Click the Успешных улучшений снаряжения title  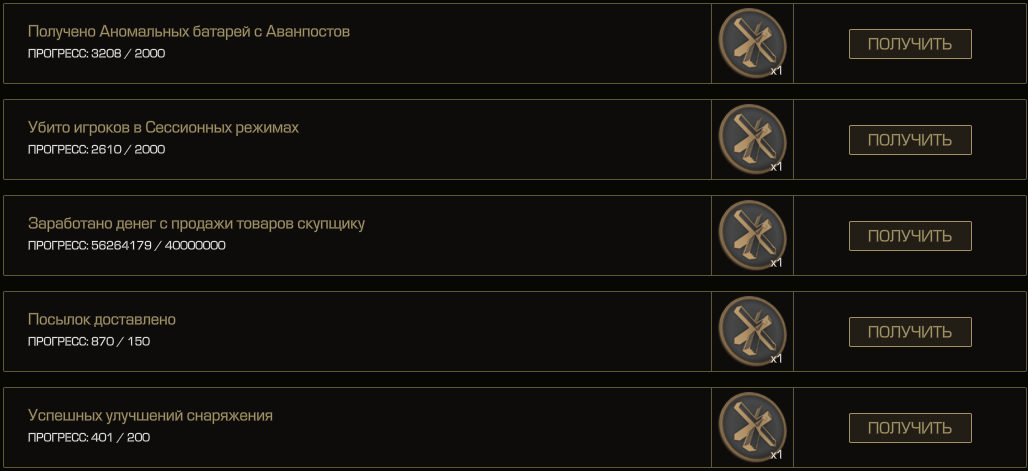150,415
